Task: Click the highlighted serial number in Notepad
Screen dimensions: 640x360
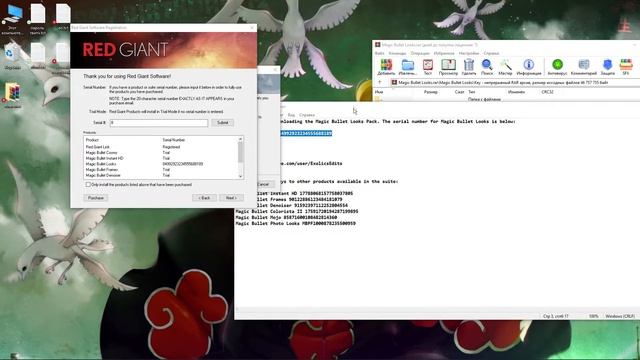Action: [x=306, y=133]
